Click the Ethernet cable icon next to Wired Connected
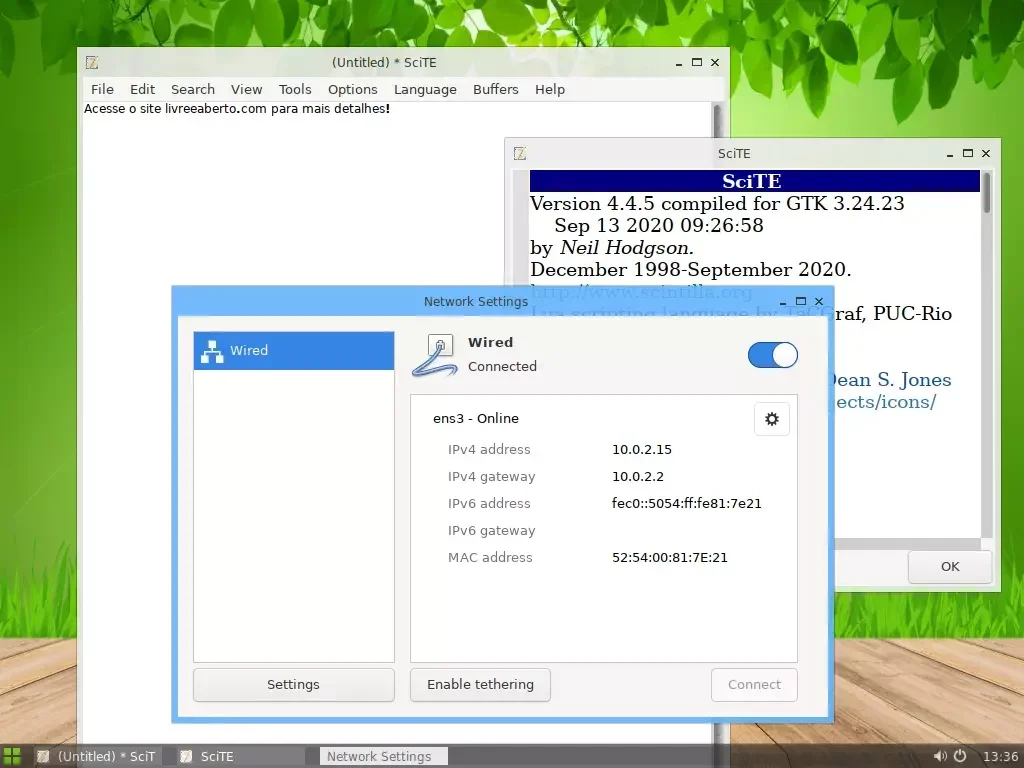This screenshot has height=768, width=1024. coord(435,355)
